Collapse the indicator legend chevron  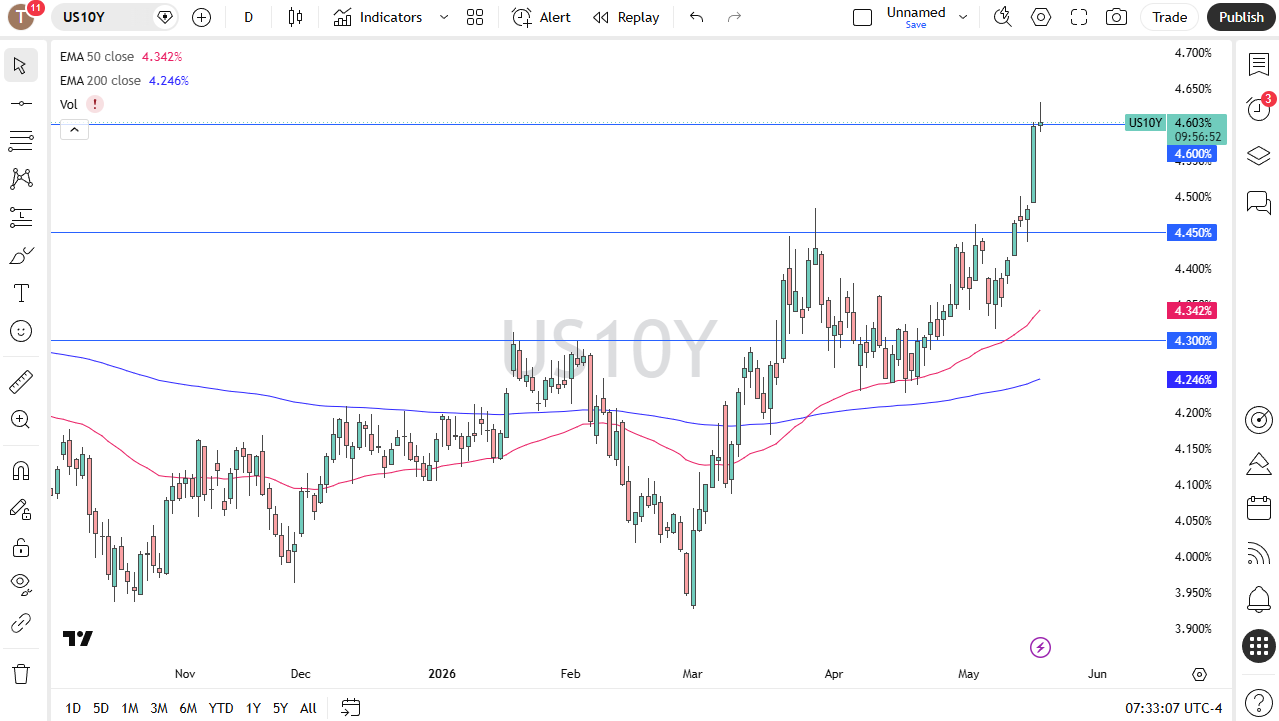click(74, 129)
